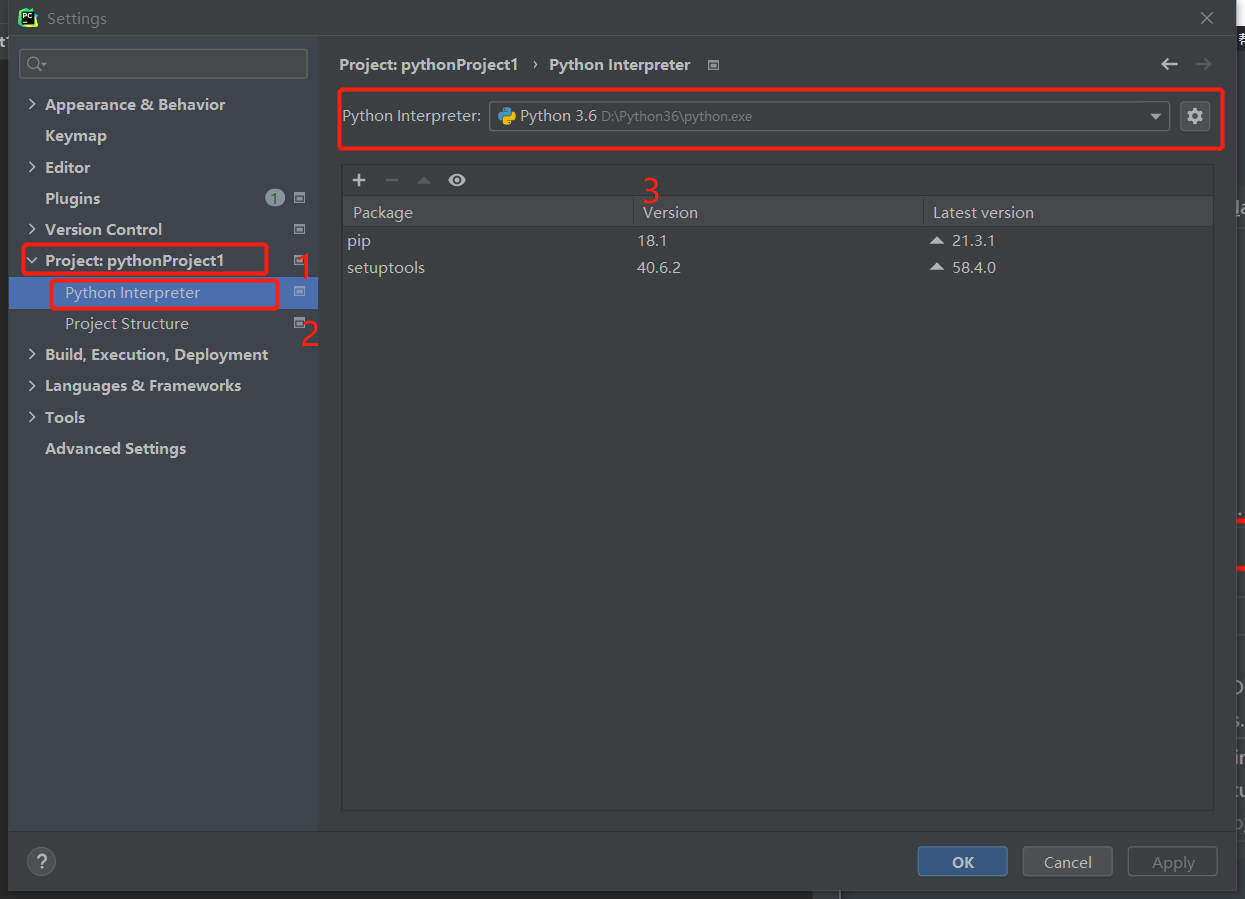
Task: Click the Plugins project-level icon
Action: [x=299, y=198]
